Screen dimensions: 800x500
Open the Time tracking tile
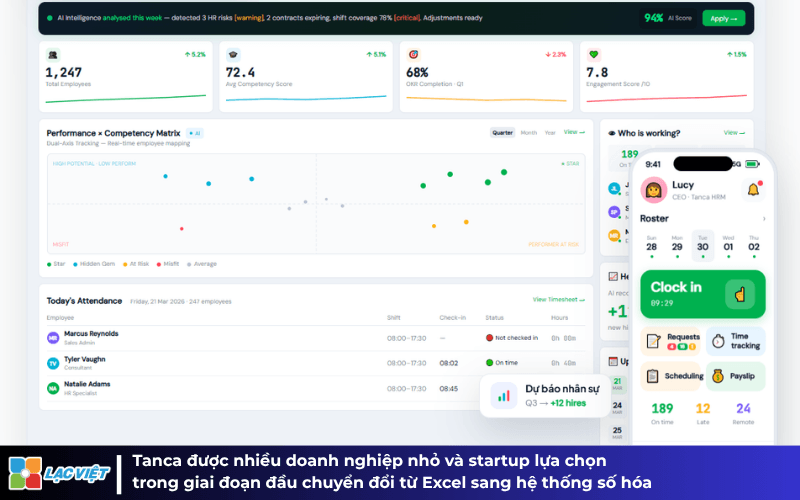tap(735, 341)
